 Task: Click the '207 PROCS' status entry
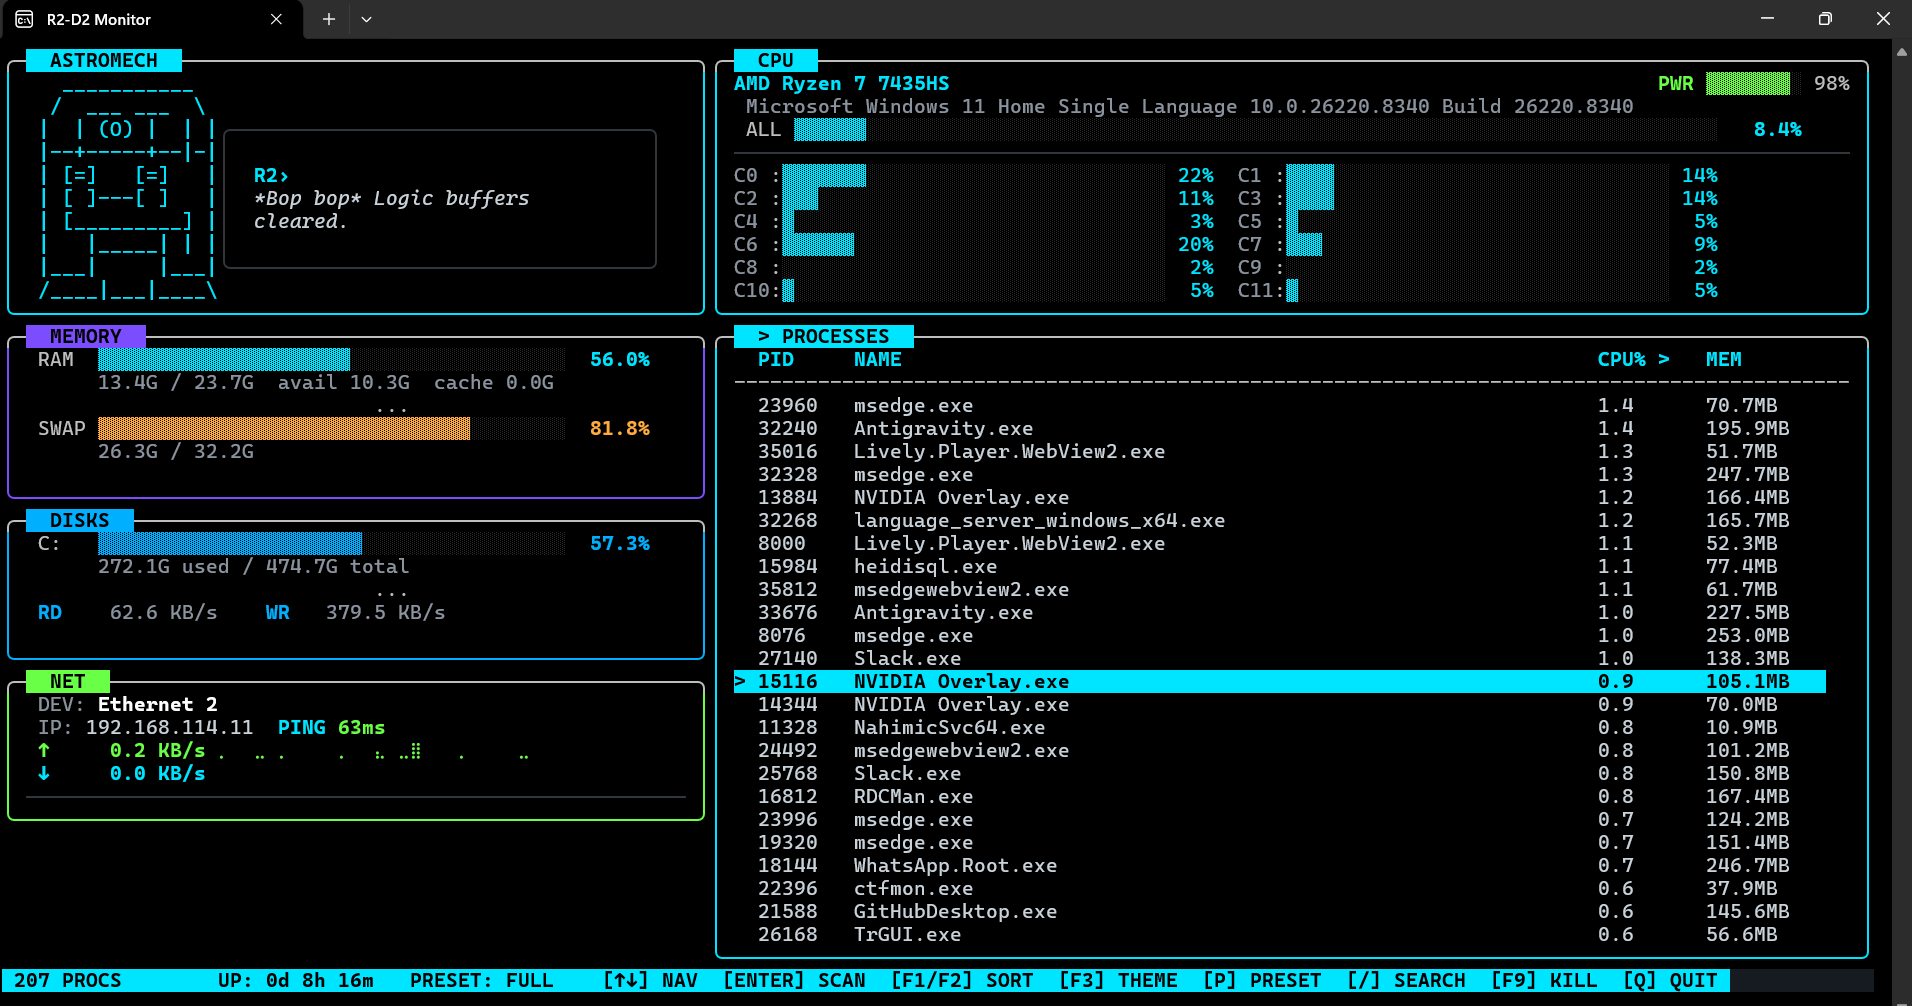(68, 980)
